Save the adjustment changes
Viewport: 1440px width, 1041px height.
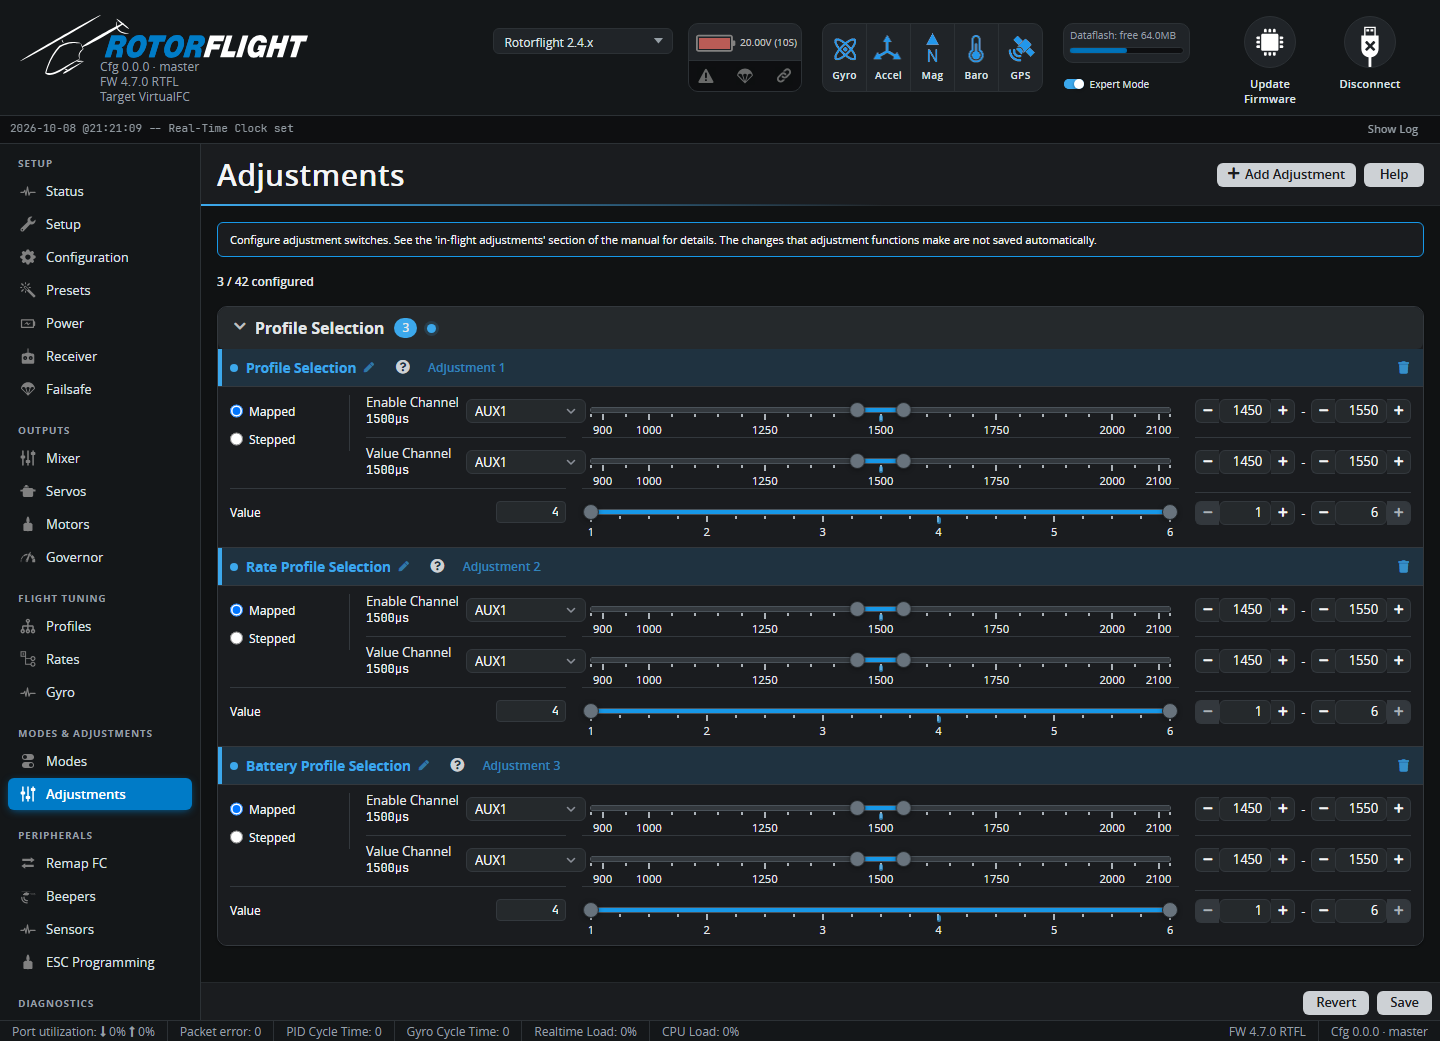click(1404, 1002)
